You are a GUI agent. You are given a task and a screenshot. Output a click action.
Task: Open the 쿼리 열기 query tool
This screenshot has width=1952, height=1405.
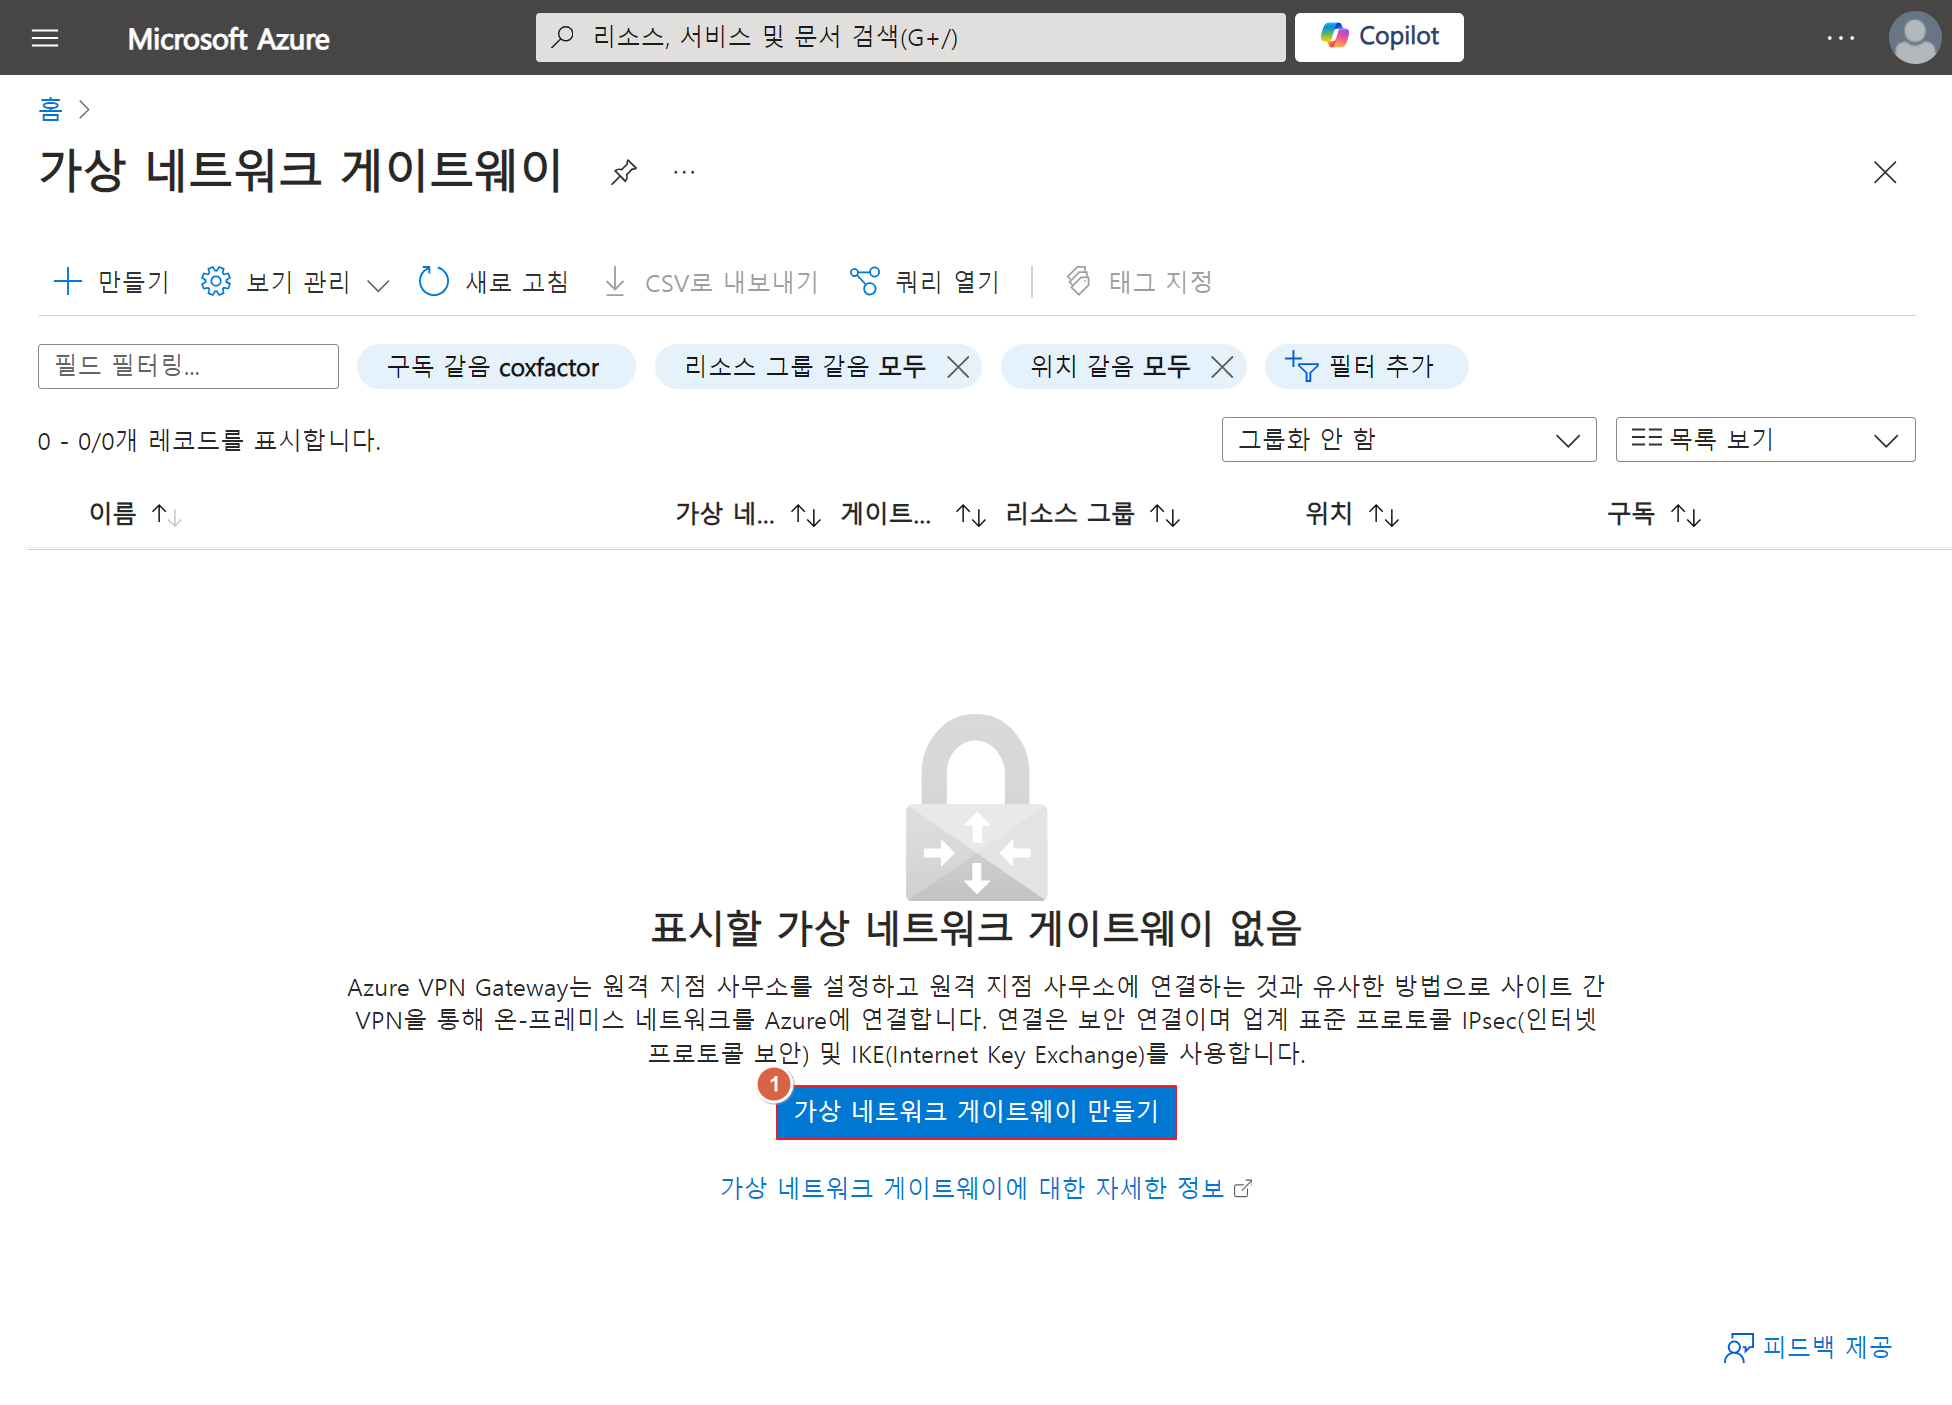[924, 282]
